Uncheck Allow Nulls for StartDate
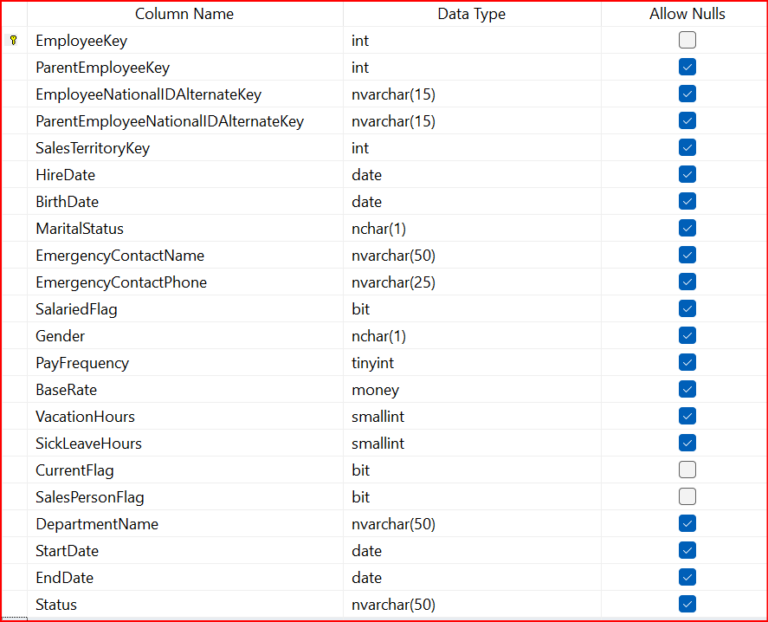This screenshot has width=768, height=622. (687, 550)
